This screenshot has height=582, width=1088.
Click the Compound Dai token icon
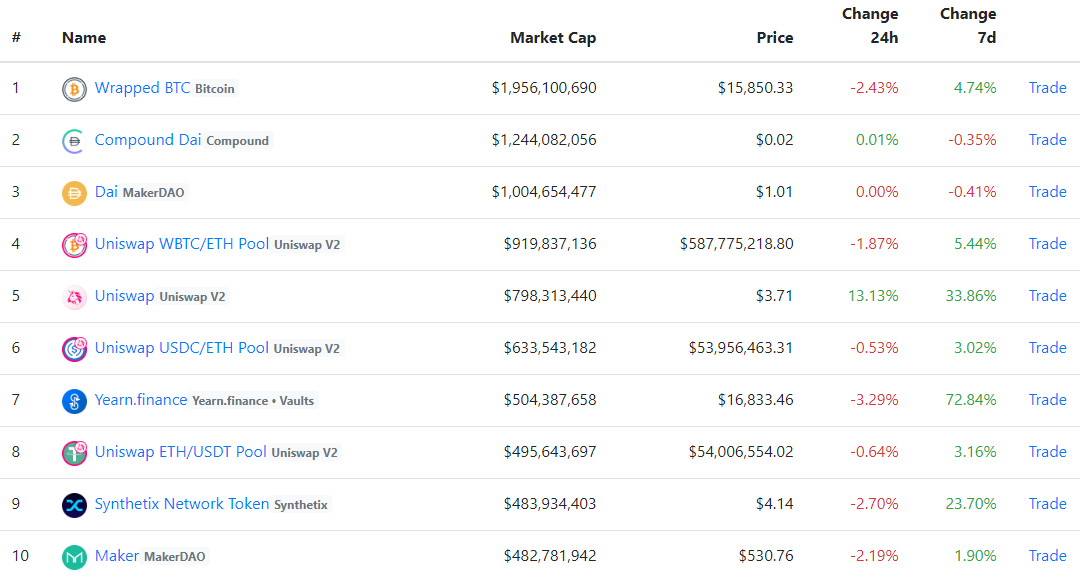[74, 141]
